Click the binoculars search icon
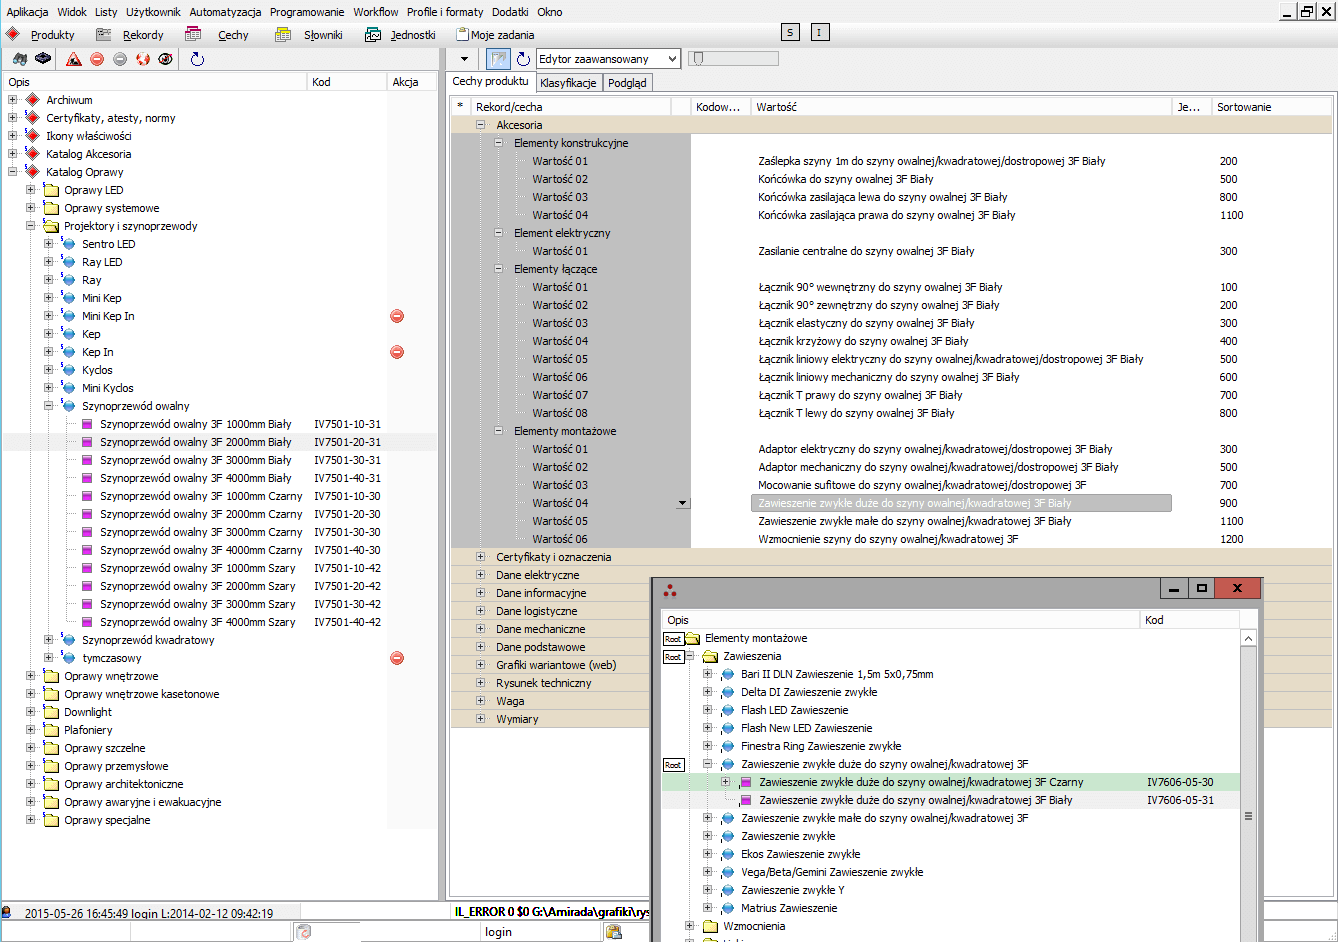 [x=20, y=59]
